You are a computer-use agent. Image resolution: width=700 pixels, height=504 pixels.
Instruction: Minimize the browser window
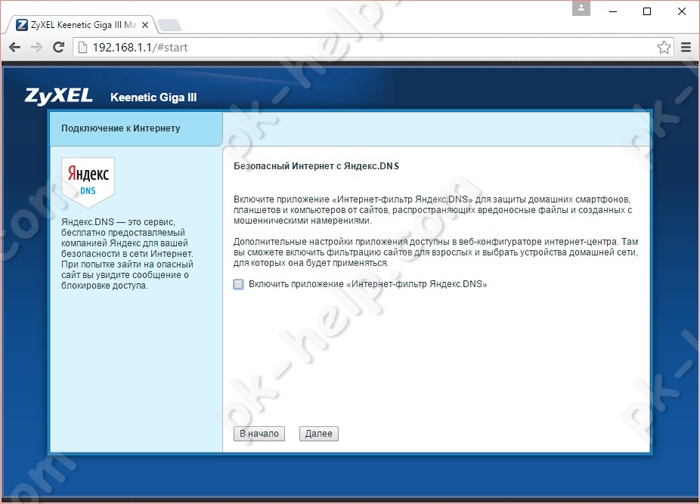pyautogui.click(x=613, y=12)
